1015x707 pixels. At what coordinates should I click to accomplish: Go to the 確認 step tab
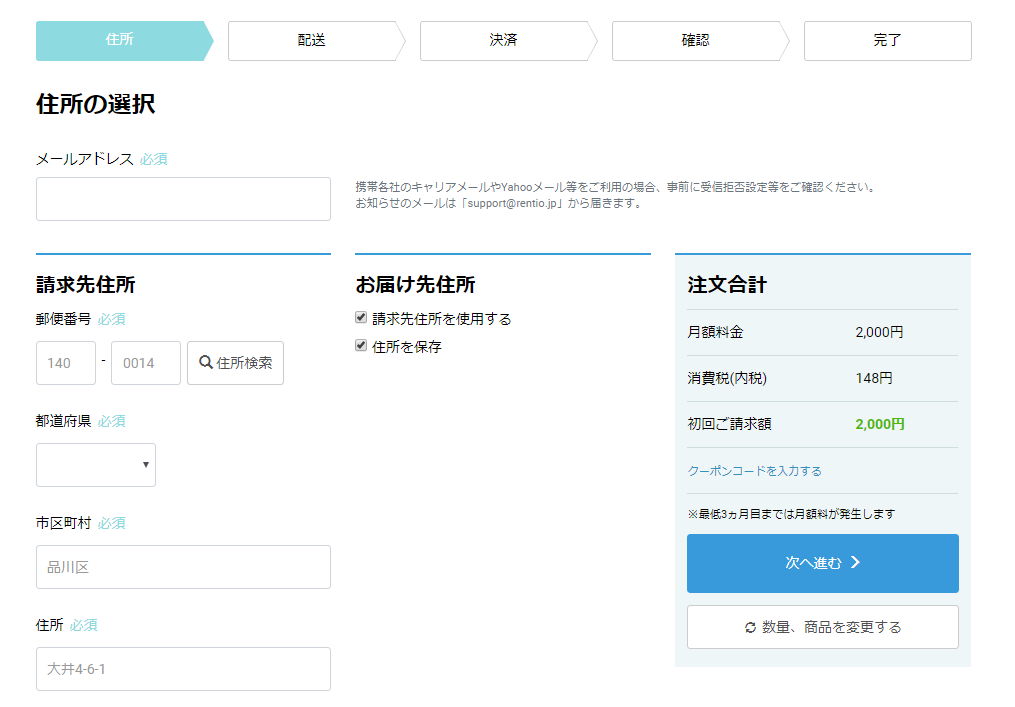[700, 41]
